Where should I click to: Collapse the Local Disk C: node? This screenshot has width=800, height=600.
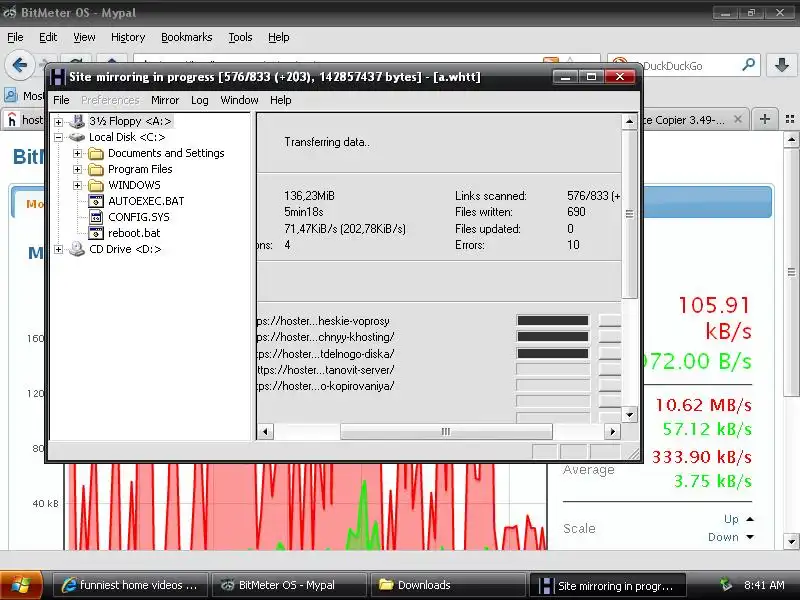coord(59,137)
